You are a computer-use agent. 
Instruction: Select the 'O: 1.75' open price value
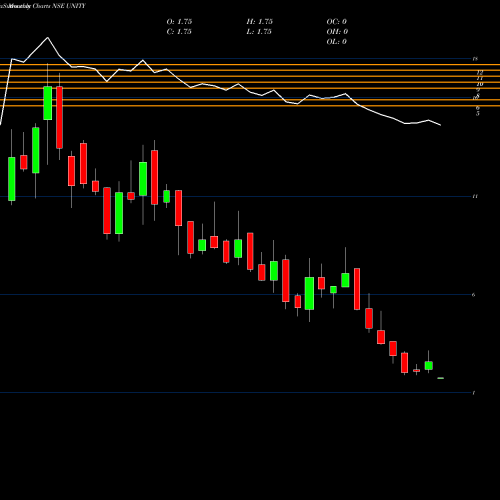(179, 22)
